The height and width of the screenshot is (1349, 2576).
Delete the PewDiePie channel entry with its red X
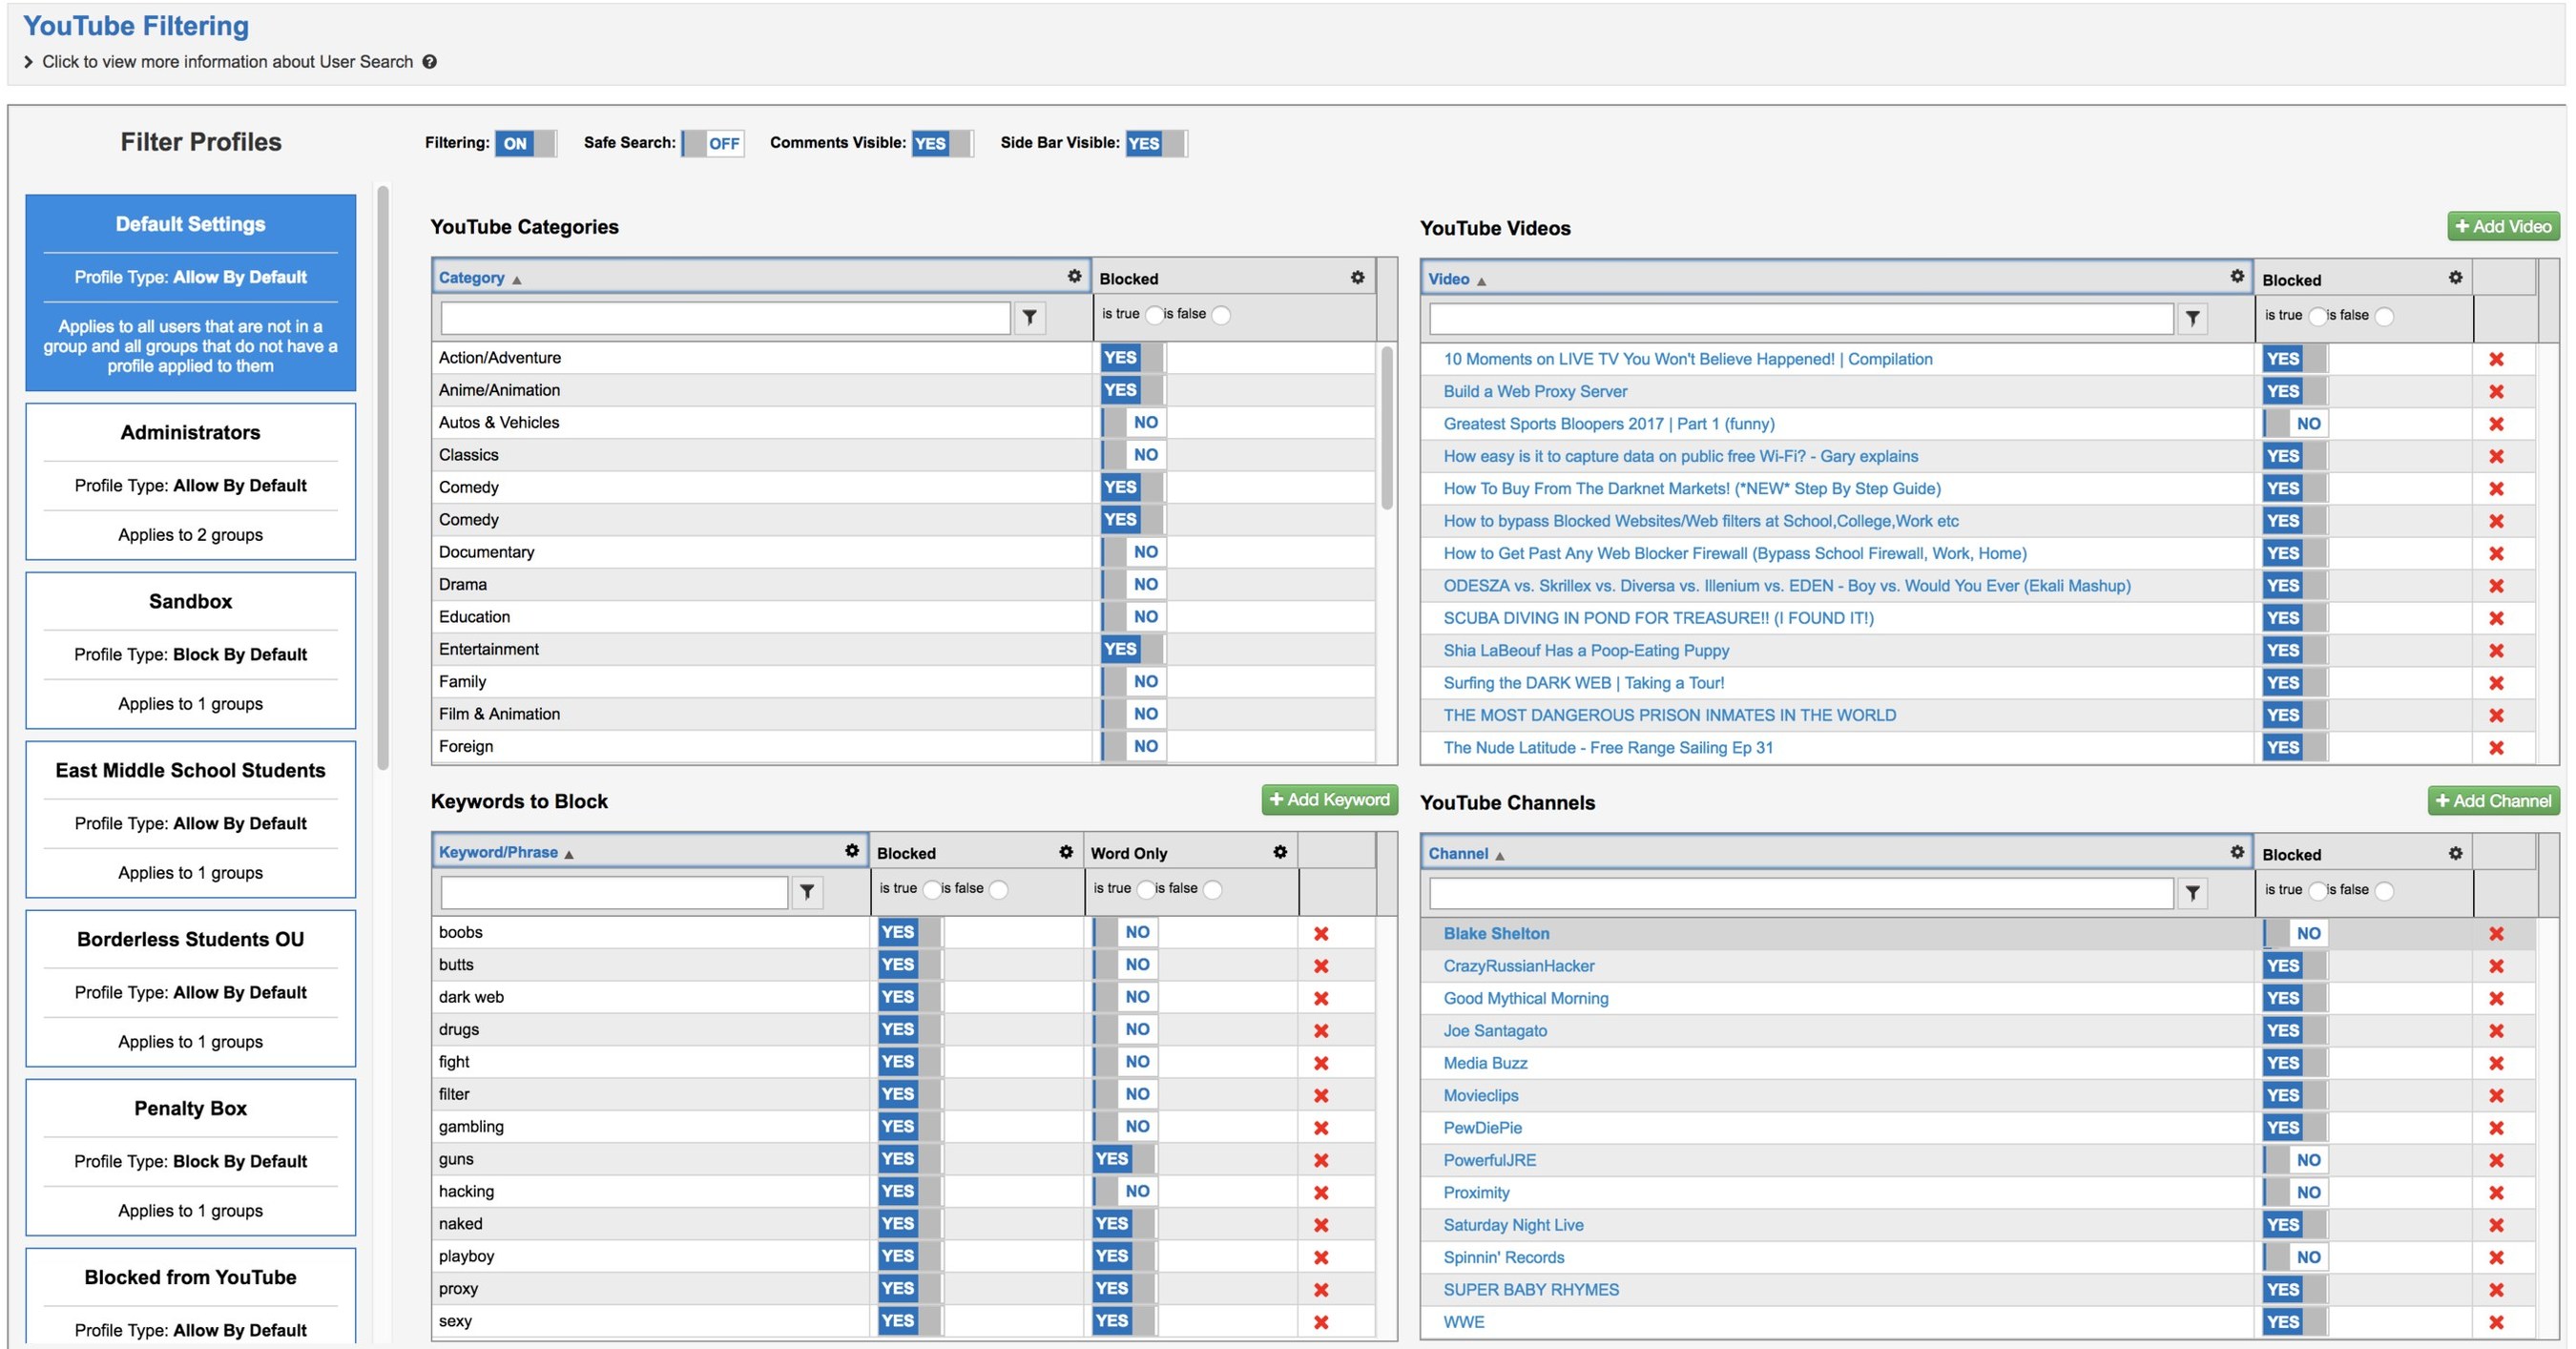(x=2496, y=1128)
